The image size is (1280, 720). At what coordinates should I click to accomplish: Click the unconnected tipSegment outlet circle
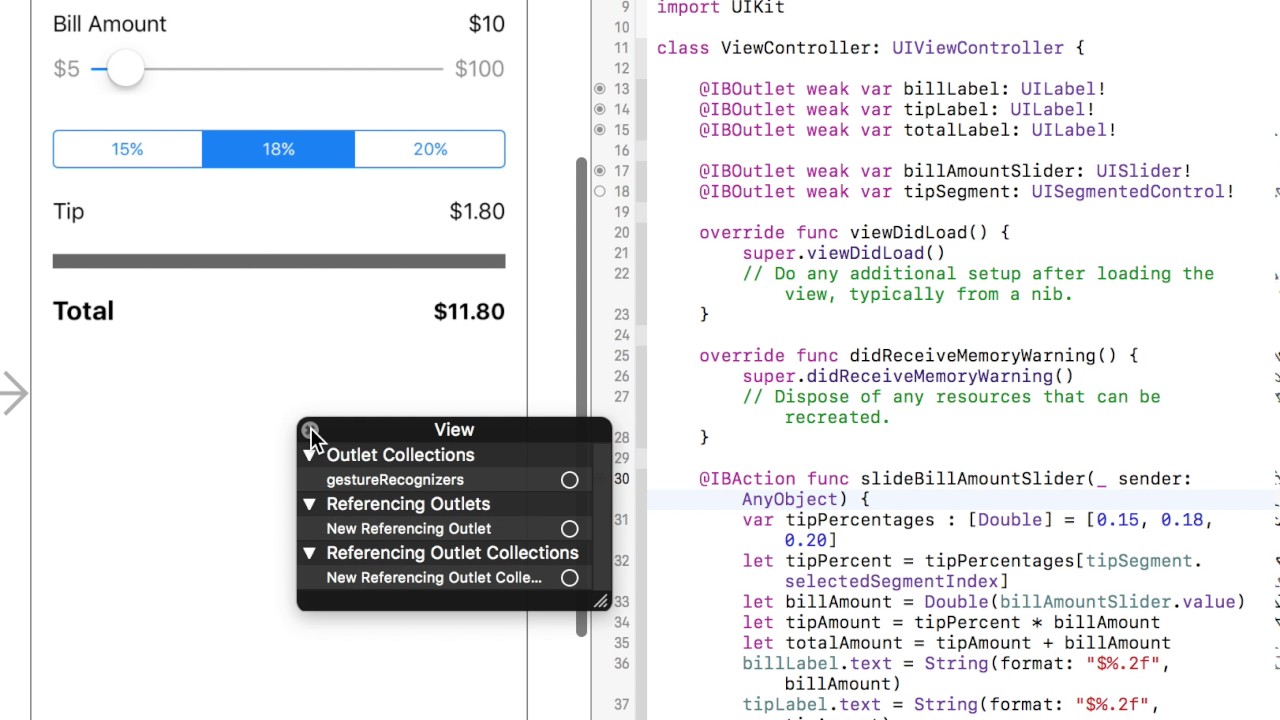pos(600,191)
